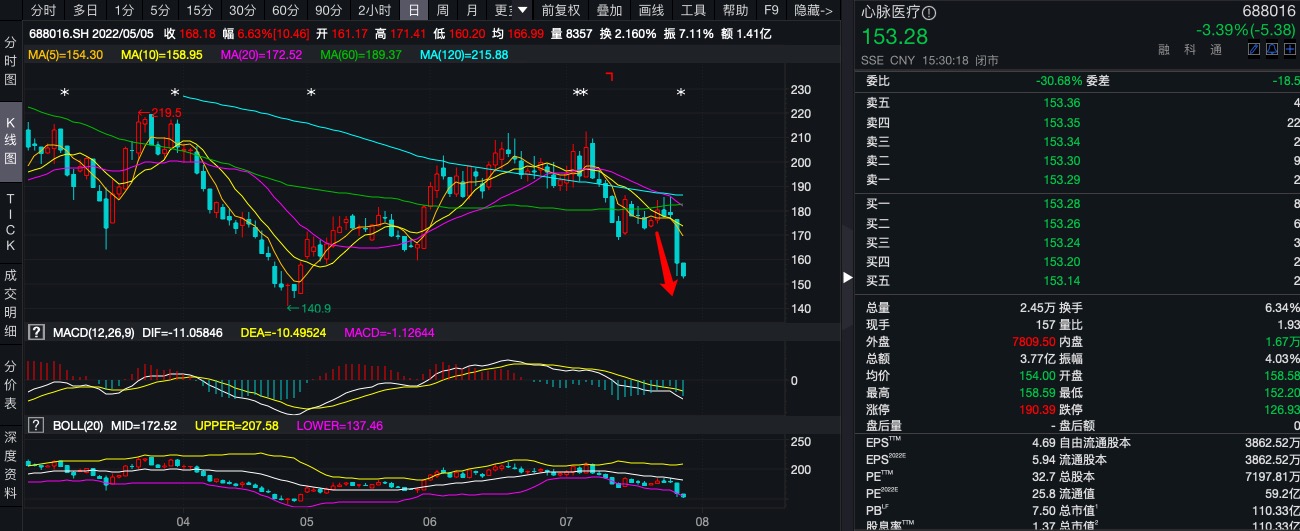1300x531 pixels.
Task: Click the price alert bell icon
Action: click(1272, 50)
